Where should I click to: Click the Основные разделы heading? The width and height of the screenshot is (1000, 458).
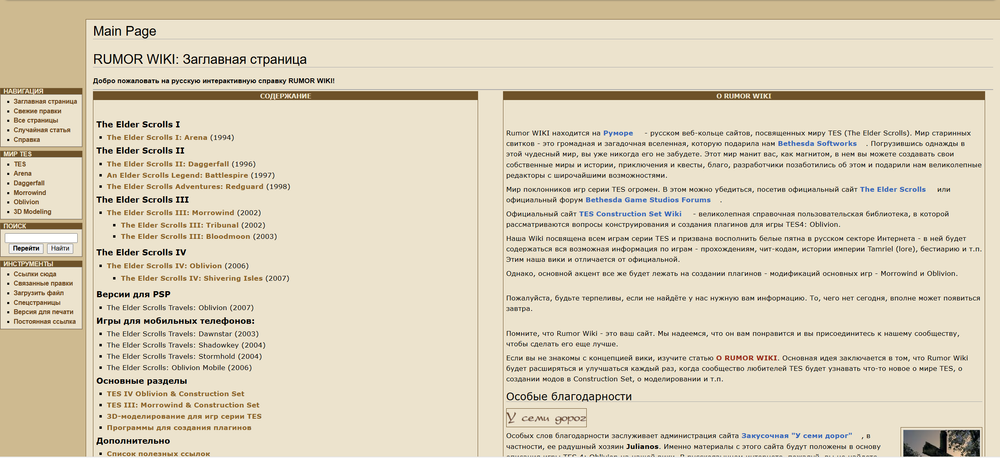coord(142,381)
